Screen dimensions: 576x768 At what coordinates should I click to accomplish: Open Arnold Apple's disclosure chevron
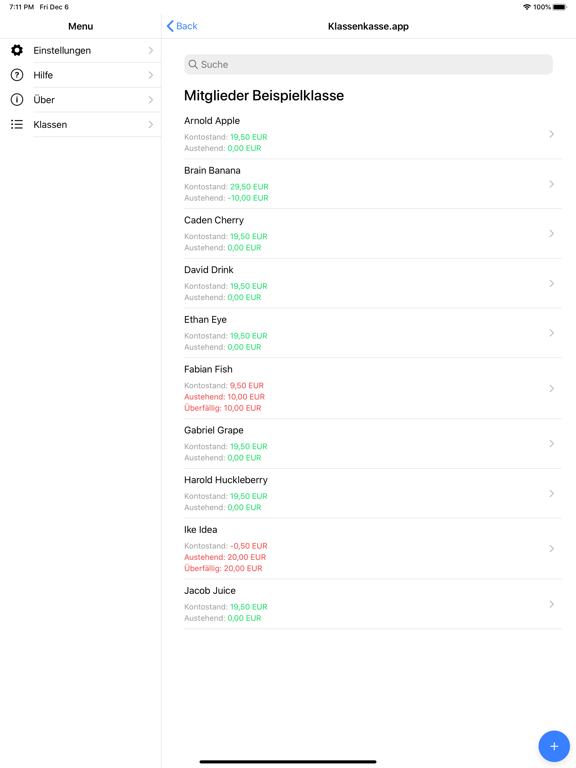point(552,134)
